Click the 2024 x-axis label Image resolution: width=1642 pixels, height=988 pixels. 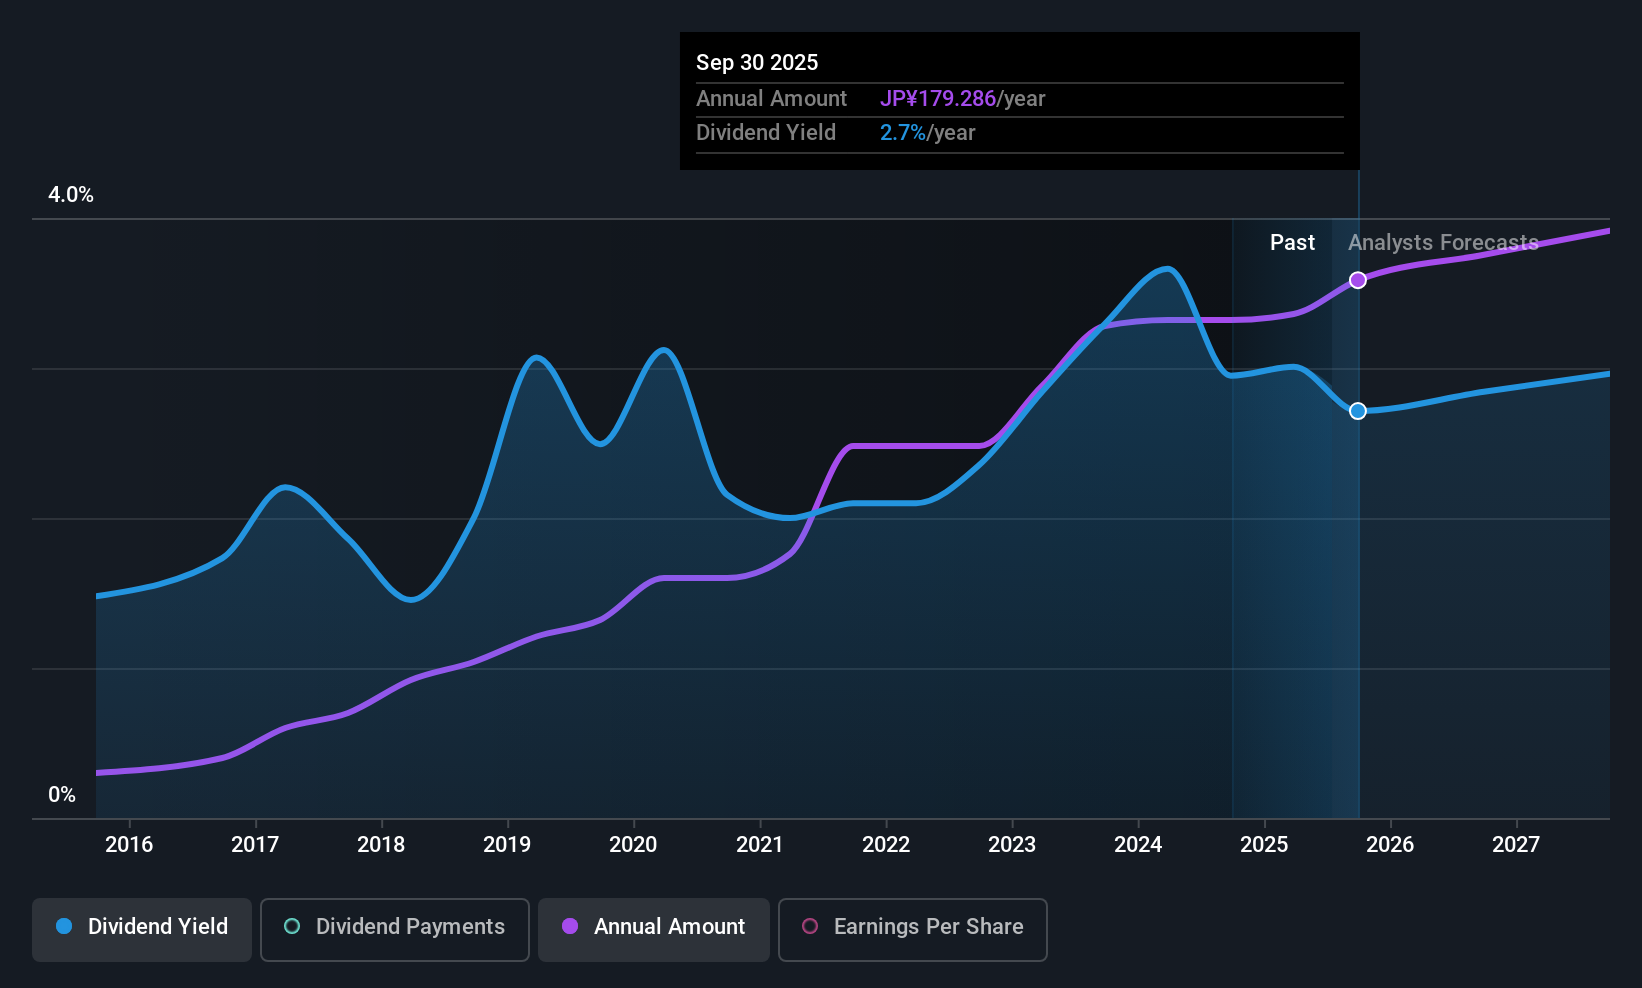tap(1138, 844)
